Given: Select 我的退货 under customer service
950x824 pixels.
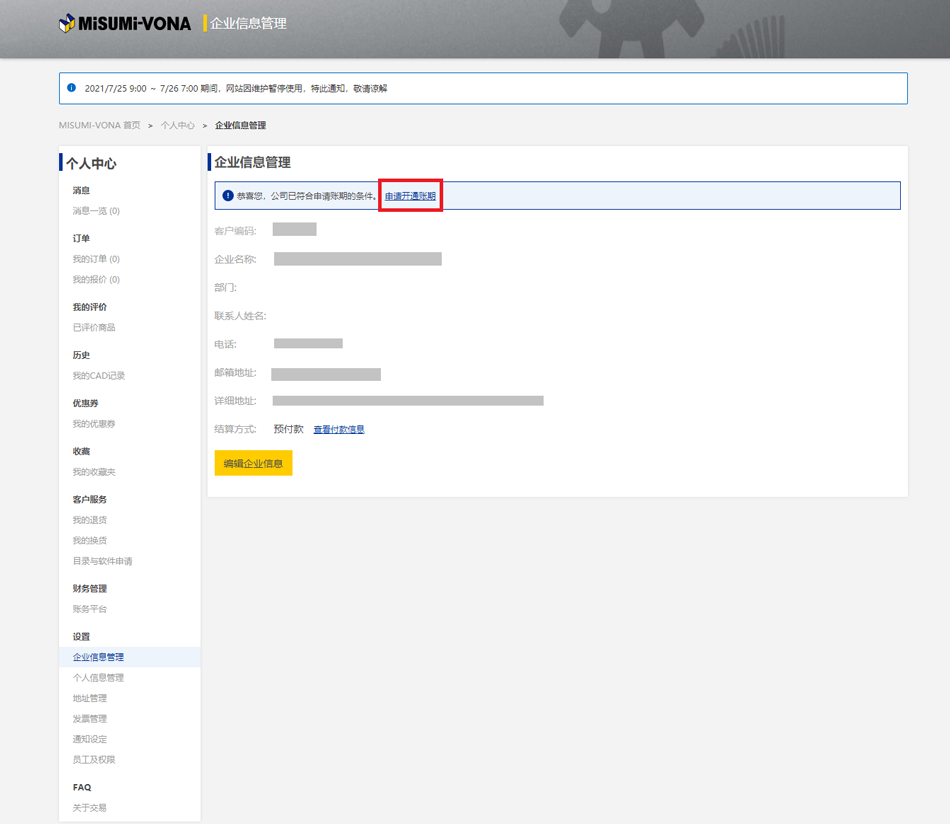Looking at the screenshot, I should pyautogui.click(x=90, y=520).
